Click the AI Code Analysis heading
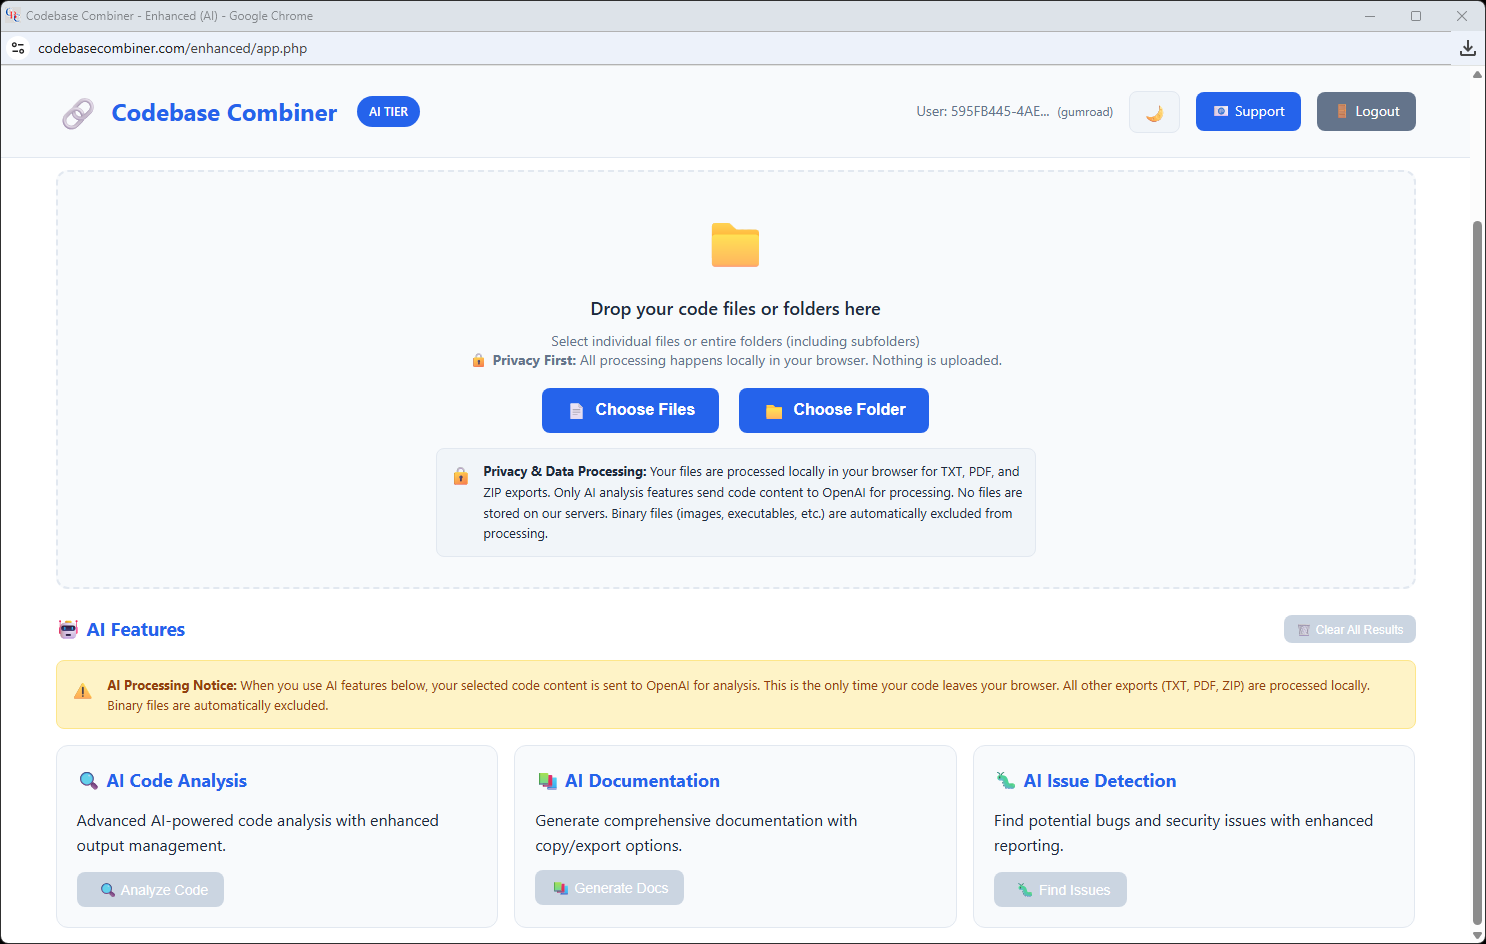The width and height of the screenshot is (1486, 944). click(177, 781)
